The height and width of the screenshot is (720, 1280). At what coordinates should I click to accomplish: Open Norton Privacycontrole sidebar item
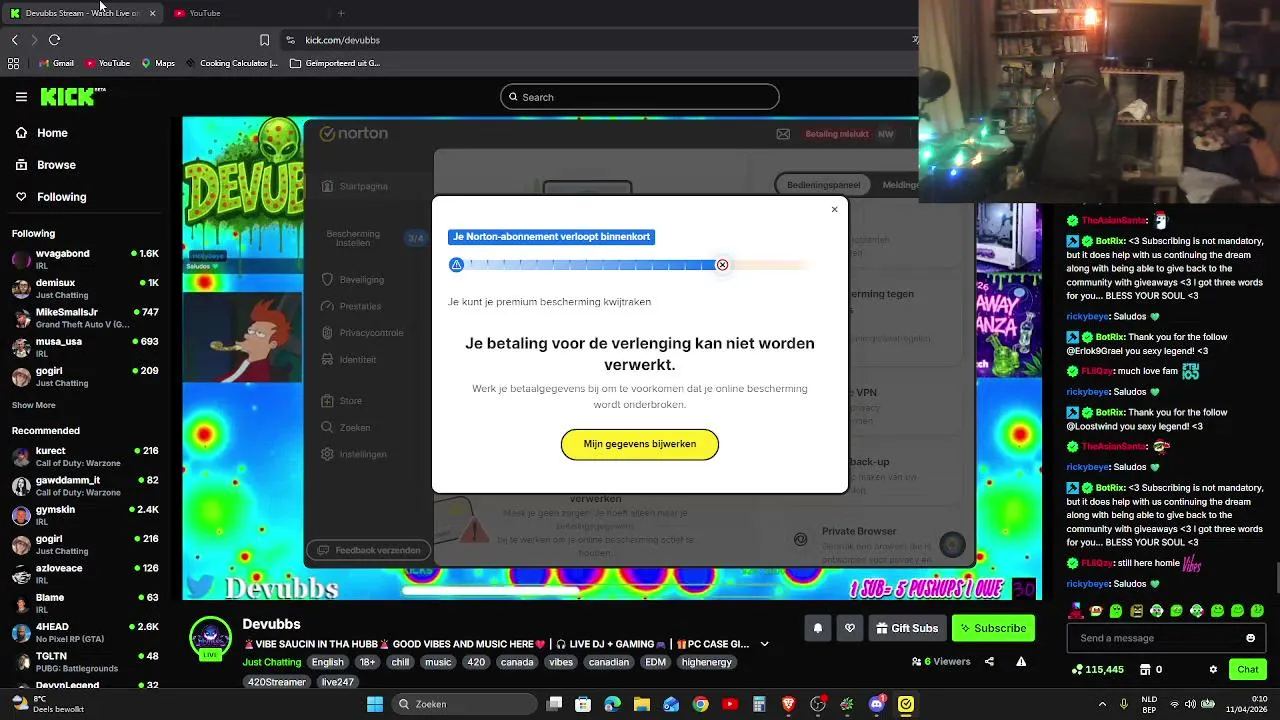point(362,333)
